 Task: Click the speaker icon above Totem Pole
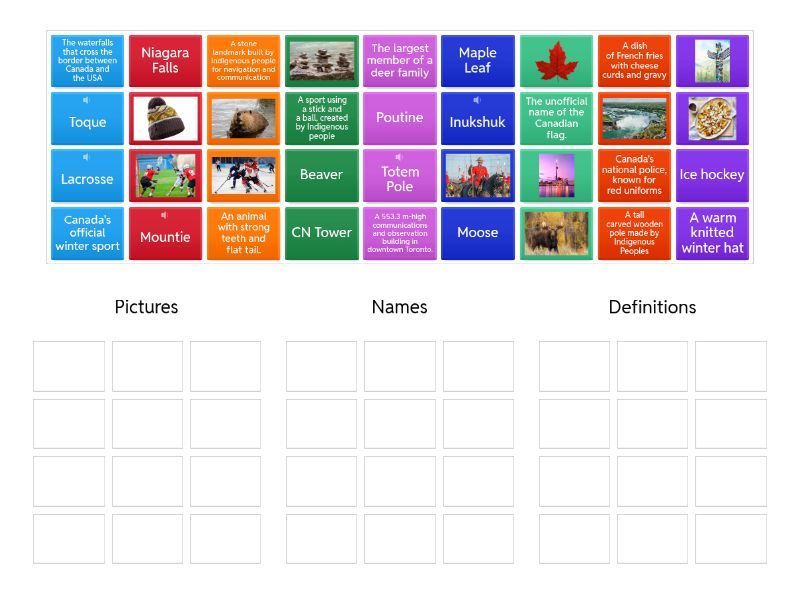click(399, 157)
